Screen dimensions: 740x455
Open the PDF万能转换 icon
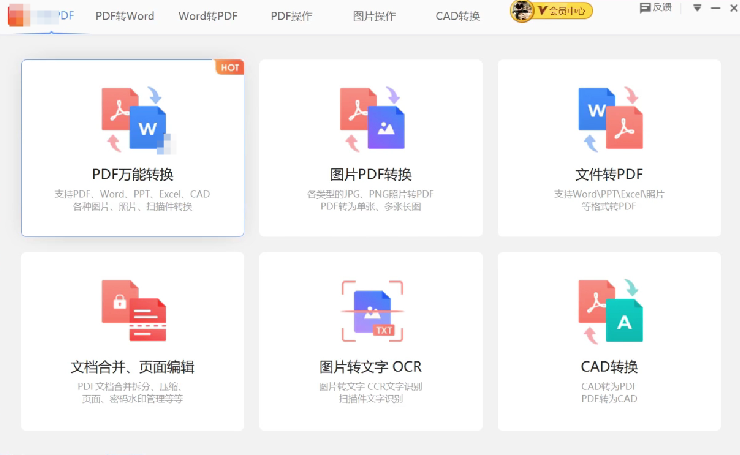click(135, 119)
